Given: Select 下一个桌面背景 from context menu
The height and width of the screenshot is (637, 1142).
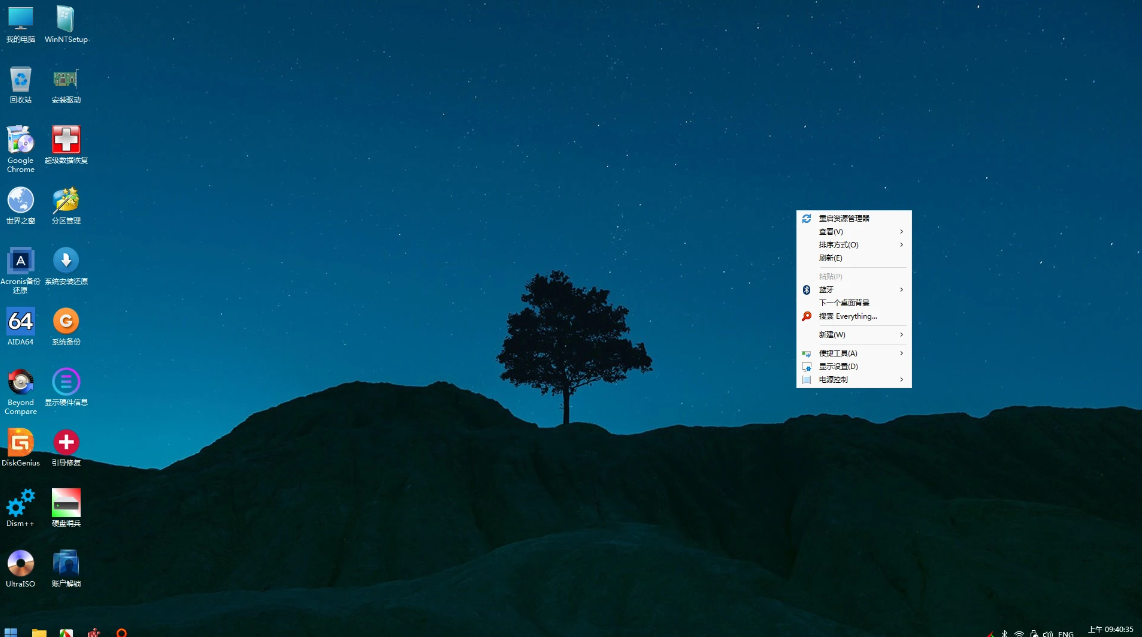Looking at the screenshot, I should pos(844,302).
